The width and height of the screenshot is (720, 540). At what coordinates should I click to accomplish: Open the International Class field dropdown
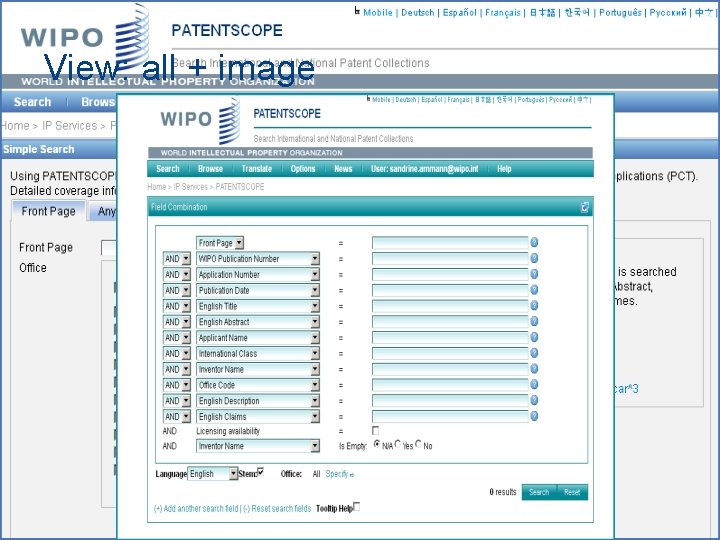pos(258,354)
